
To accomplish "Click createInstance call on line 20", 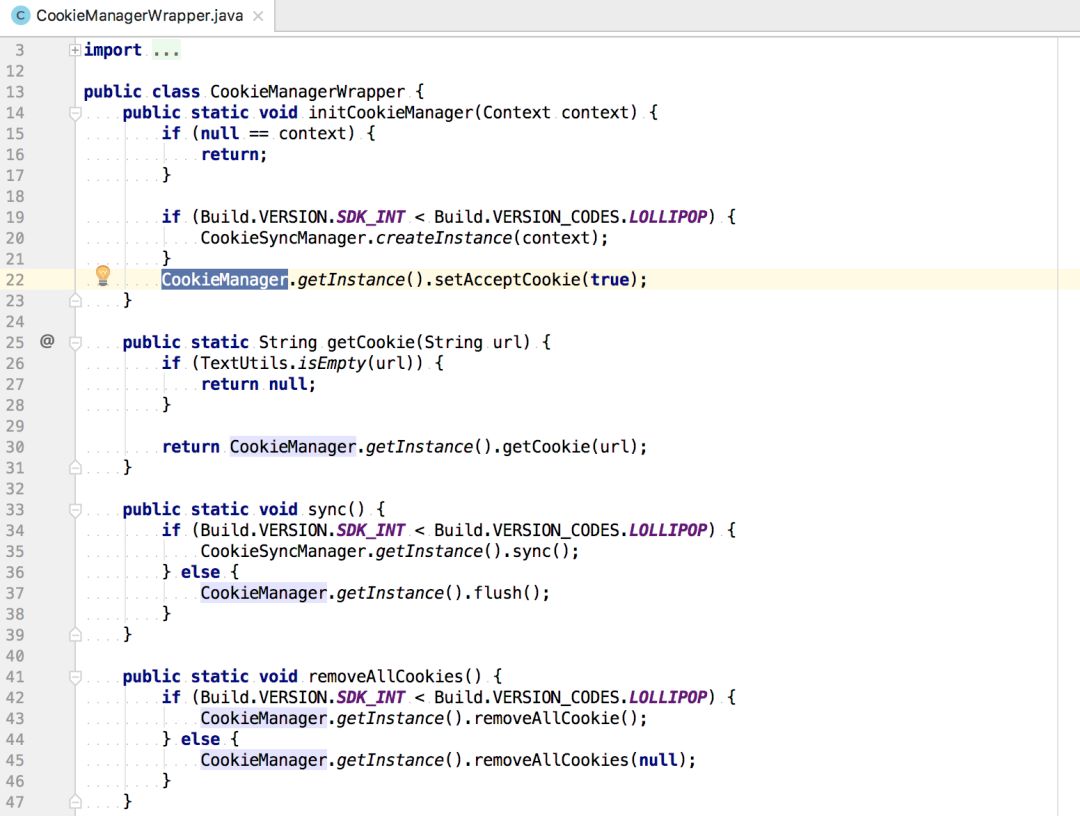I will (444, 238).
